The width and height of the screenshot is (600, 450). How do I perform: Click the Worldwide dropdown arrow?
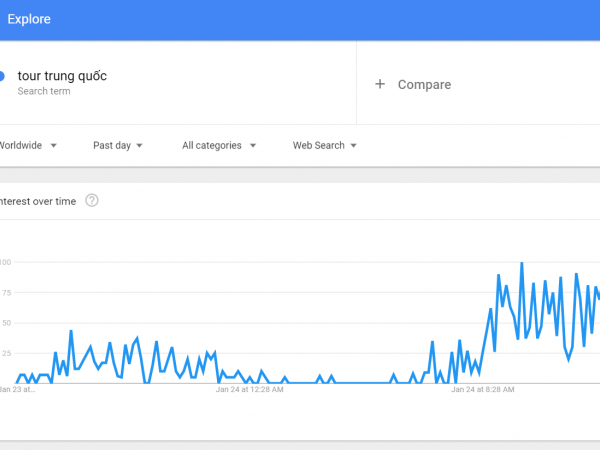tap(54, 146)
